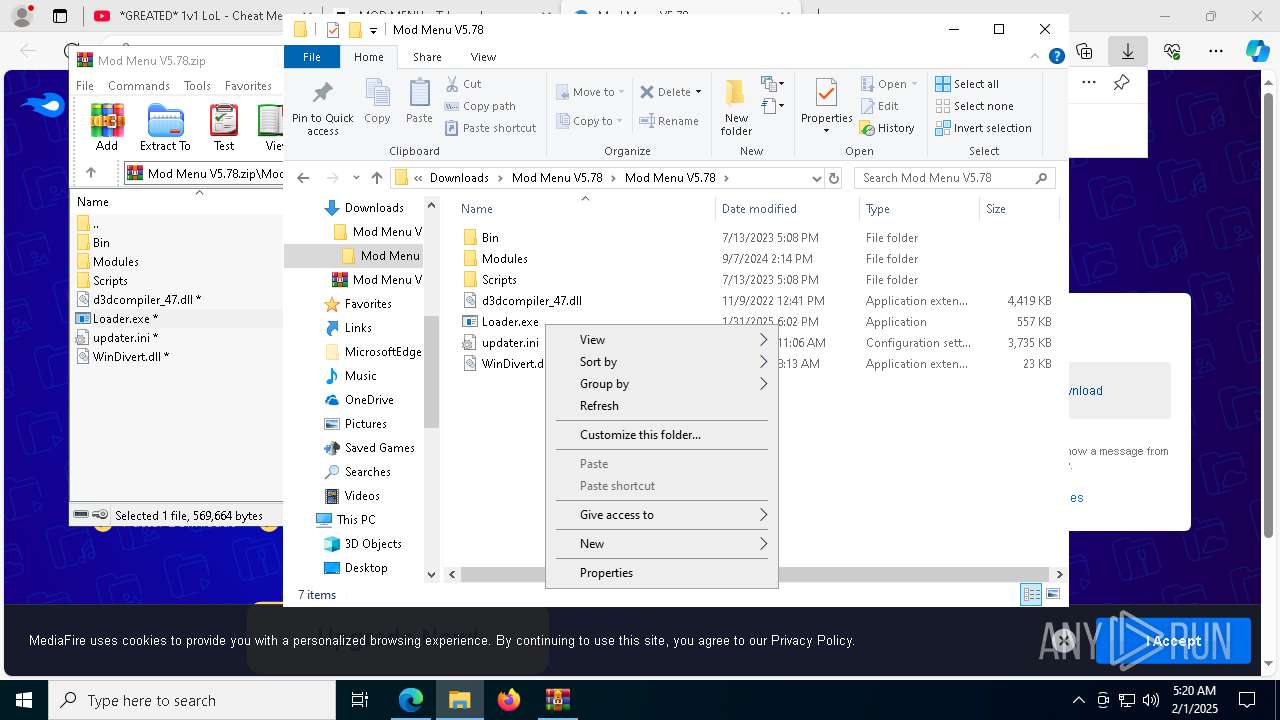Viewport: 1280px width, 720px height.
Task: Create a New folder from ribbon
Action: pos(736,107)
